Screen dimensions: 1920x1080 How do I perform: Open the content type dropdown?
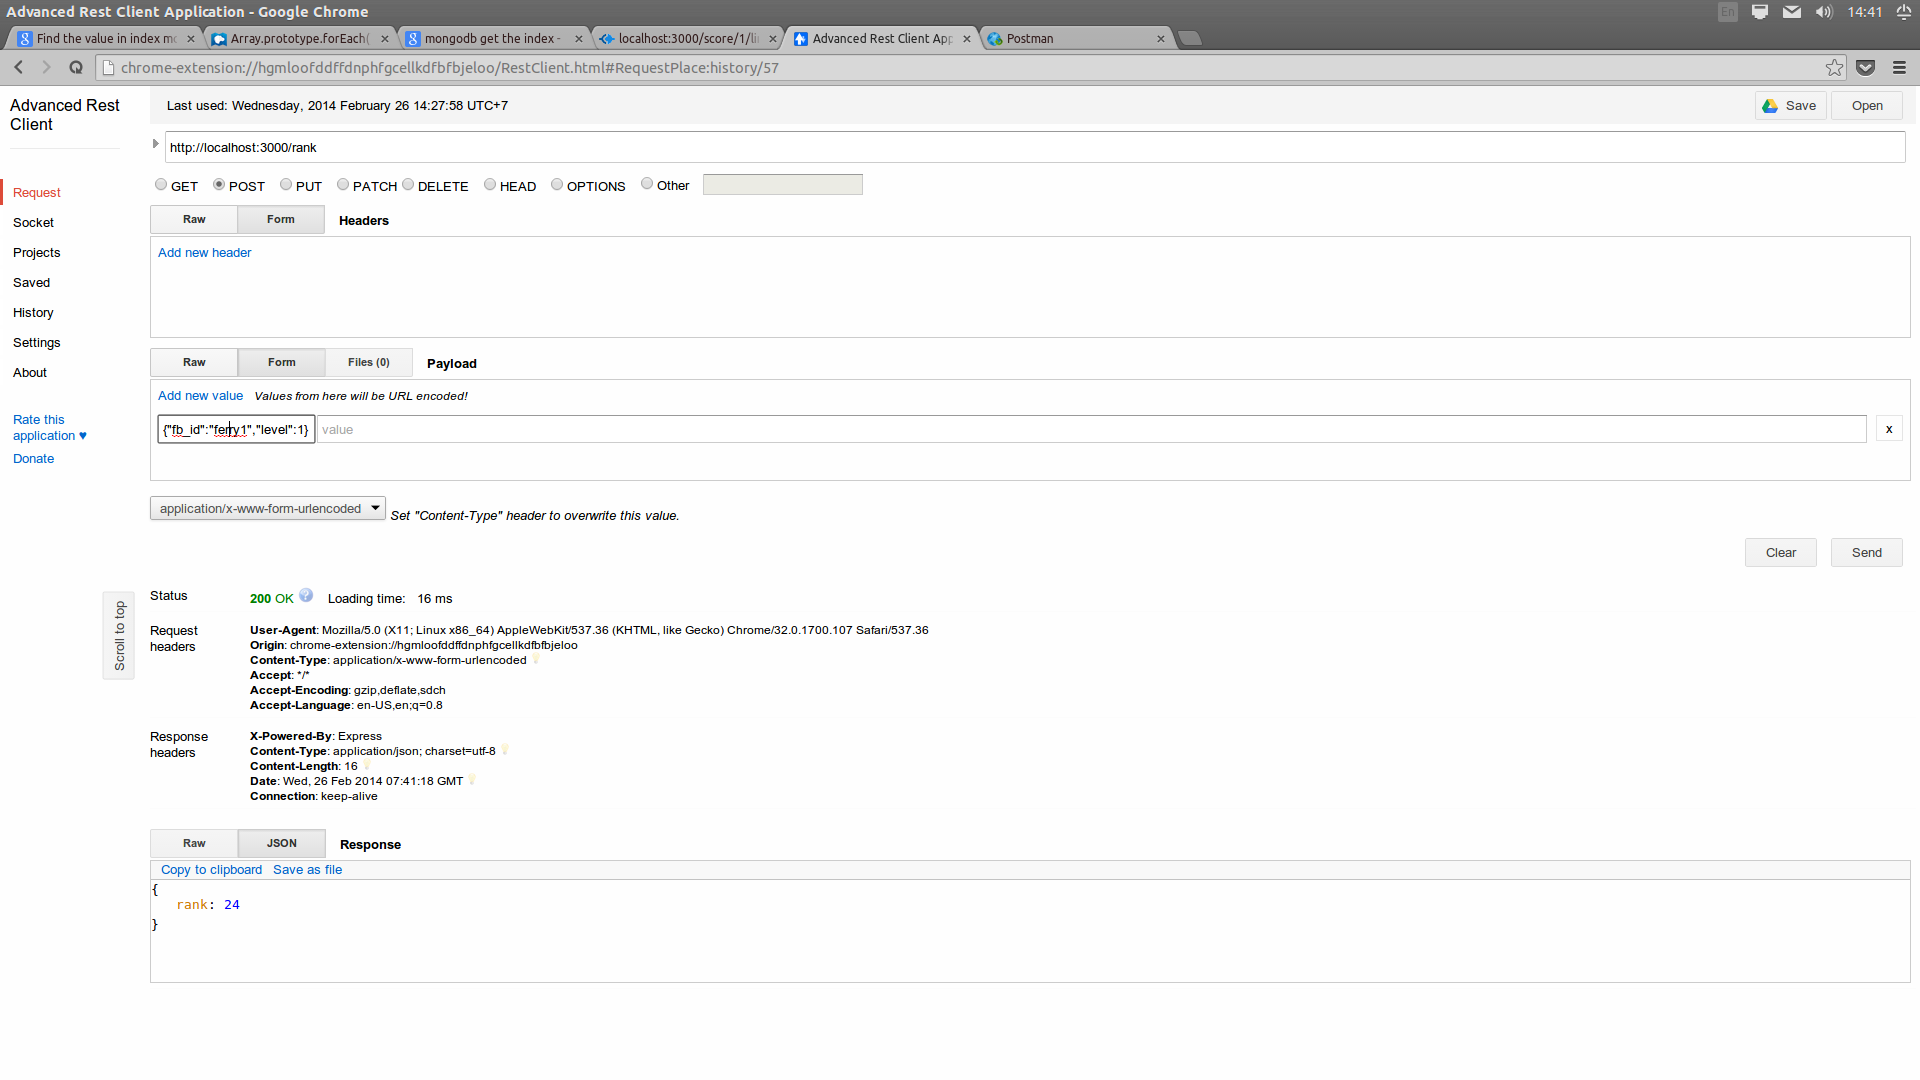pyautogui.click(x=267, y=508)
